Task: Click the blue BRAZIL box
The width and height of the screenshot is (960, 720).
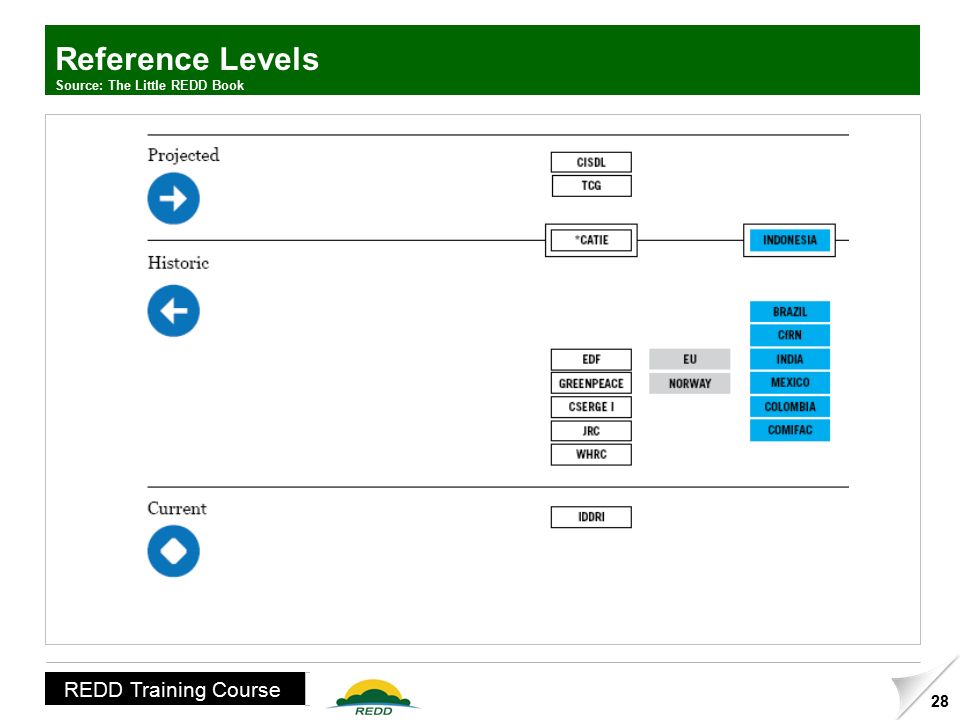Action: pos(790,312)
